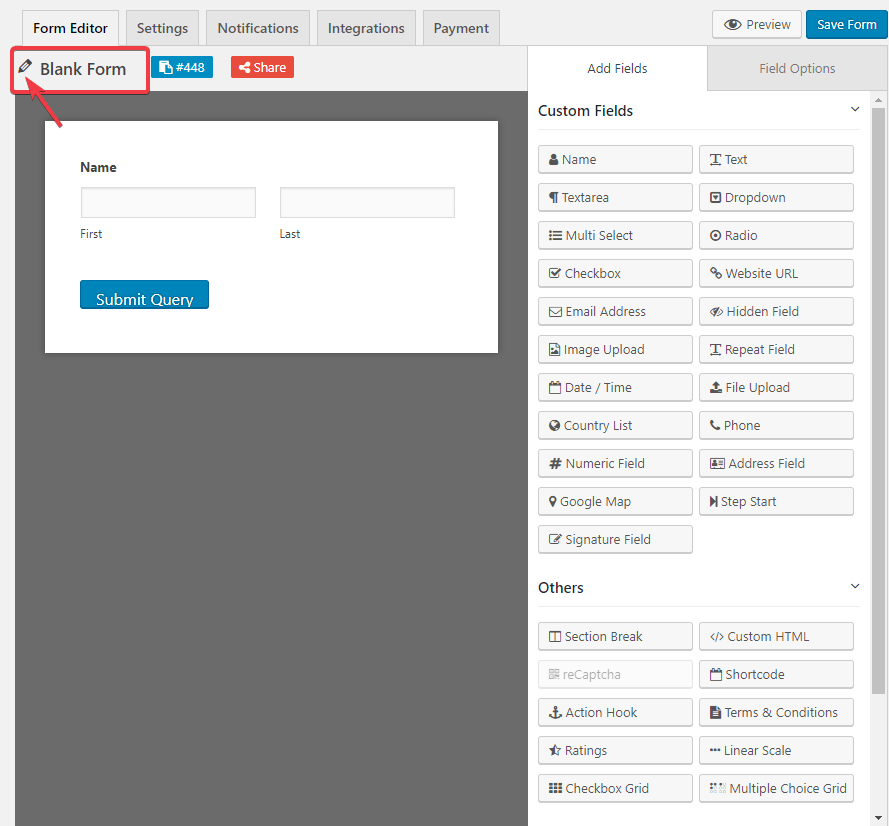Collapse the Others section
889x826 pixels.
(x=854, y=586)
